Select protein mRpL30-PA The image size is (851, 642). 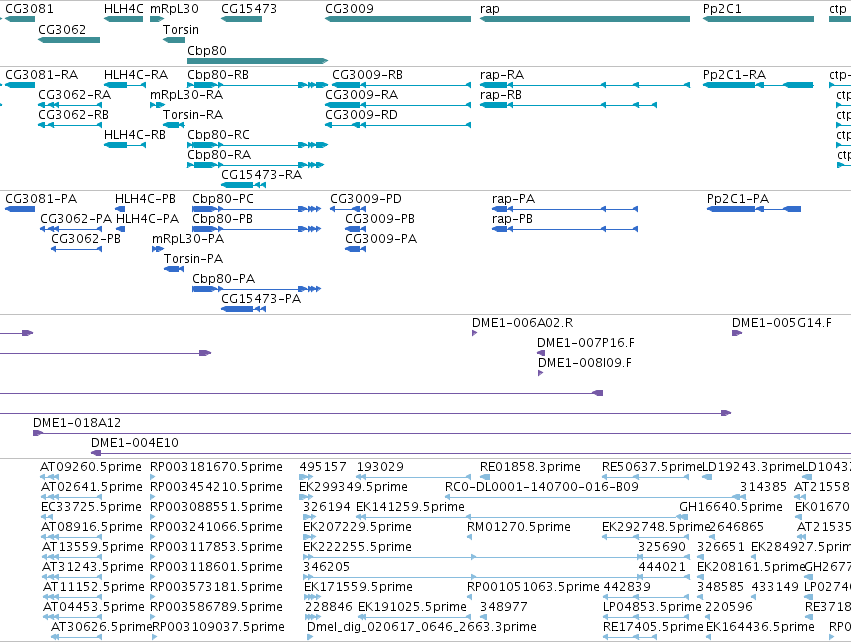click(188, 239)
